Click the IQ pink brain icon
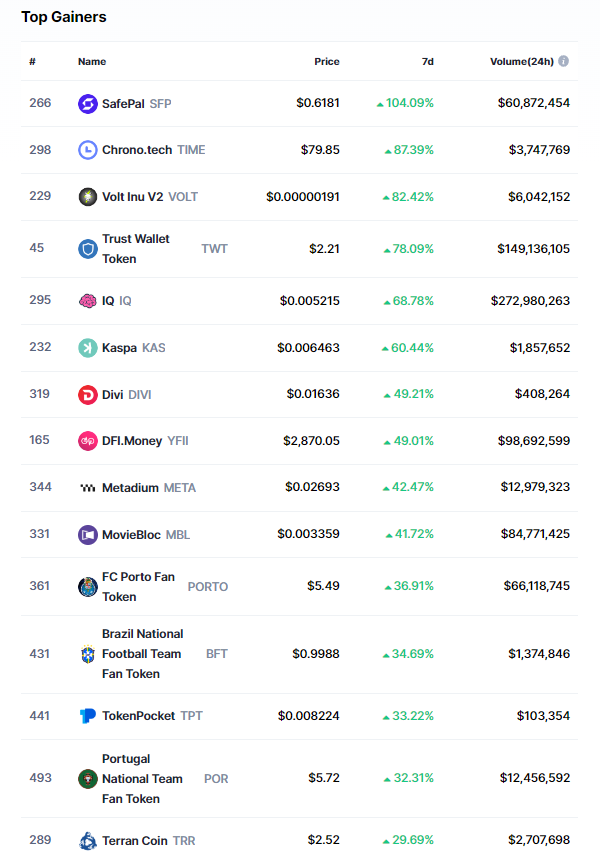Image resolution: width=600 pixels, height=853 pixels. click(x=88, y=301)
